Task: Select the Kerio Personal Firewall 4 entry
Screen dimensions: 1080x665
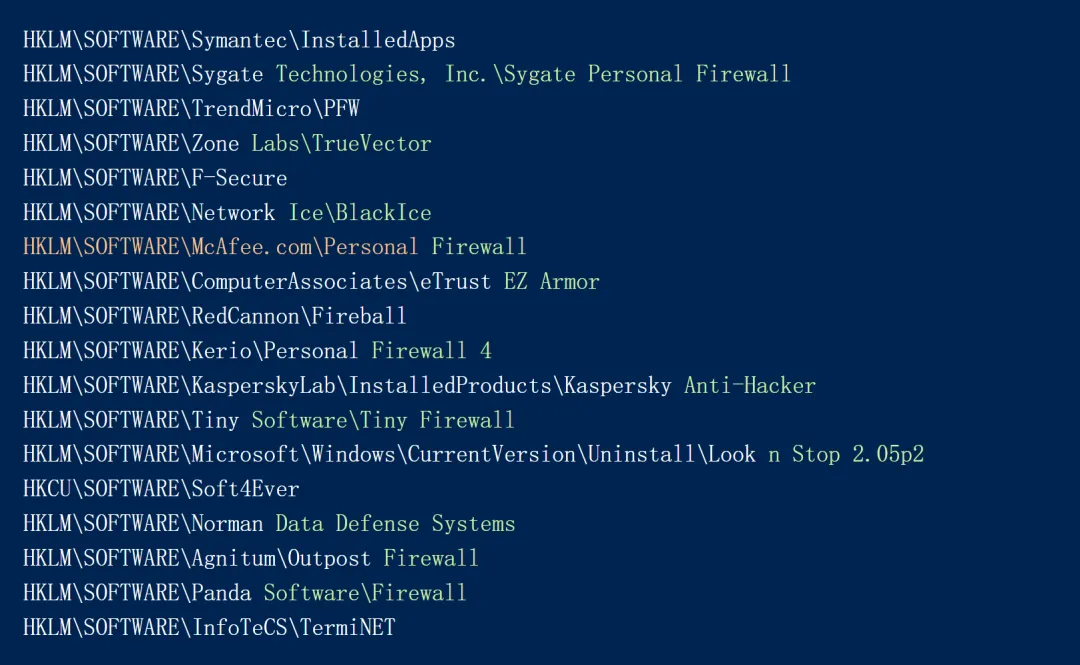Action: [257, 351]
